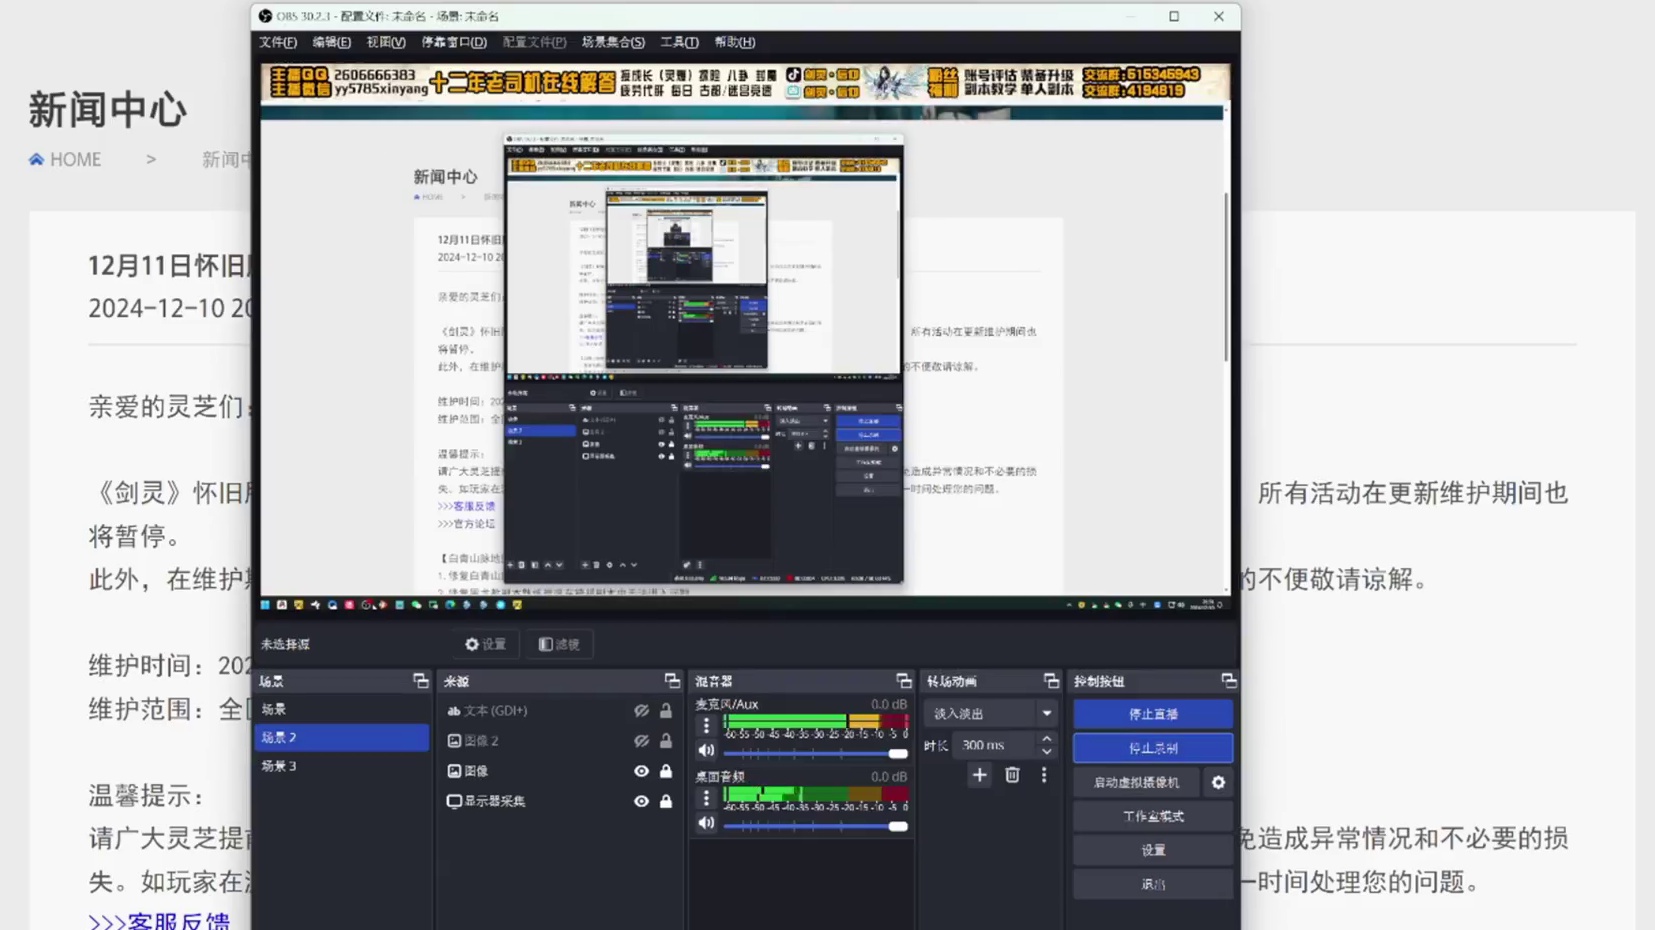The image size is (1655, 930).
Task: Enable 工作室模式 (Studio Mode)
Action: (1152, 815)
